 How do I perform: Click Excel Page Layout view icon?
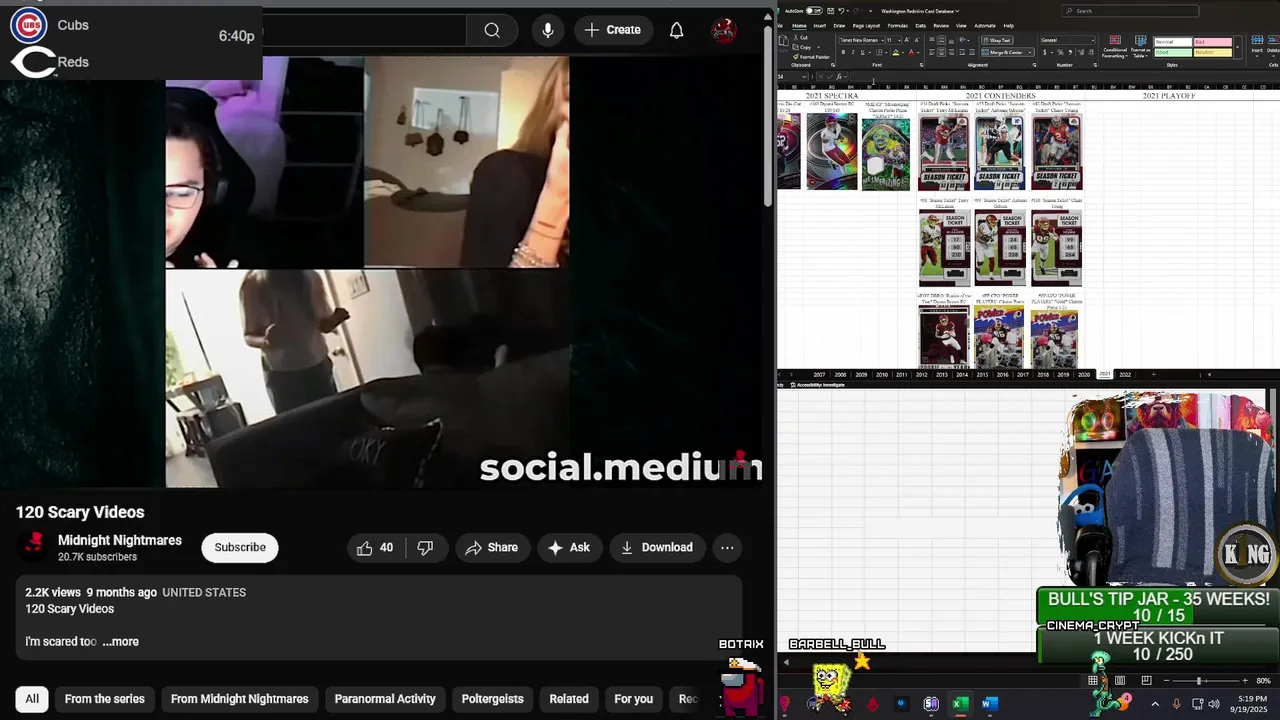1120,680
